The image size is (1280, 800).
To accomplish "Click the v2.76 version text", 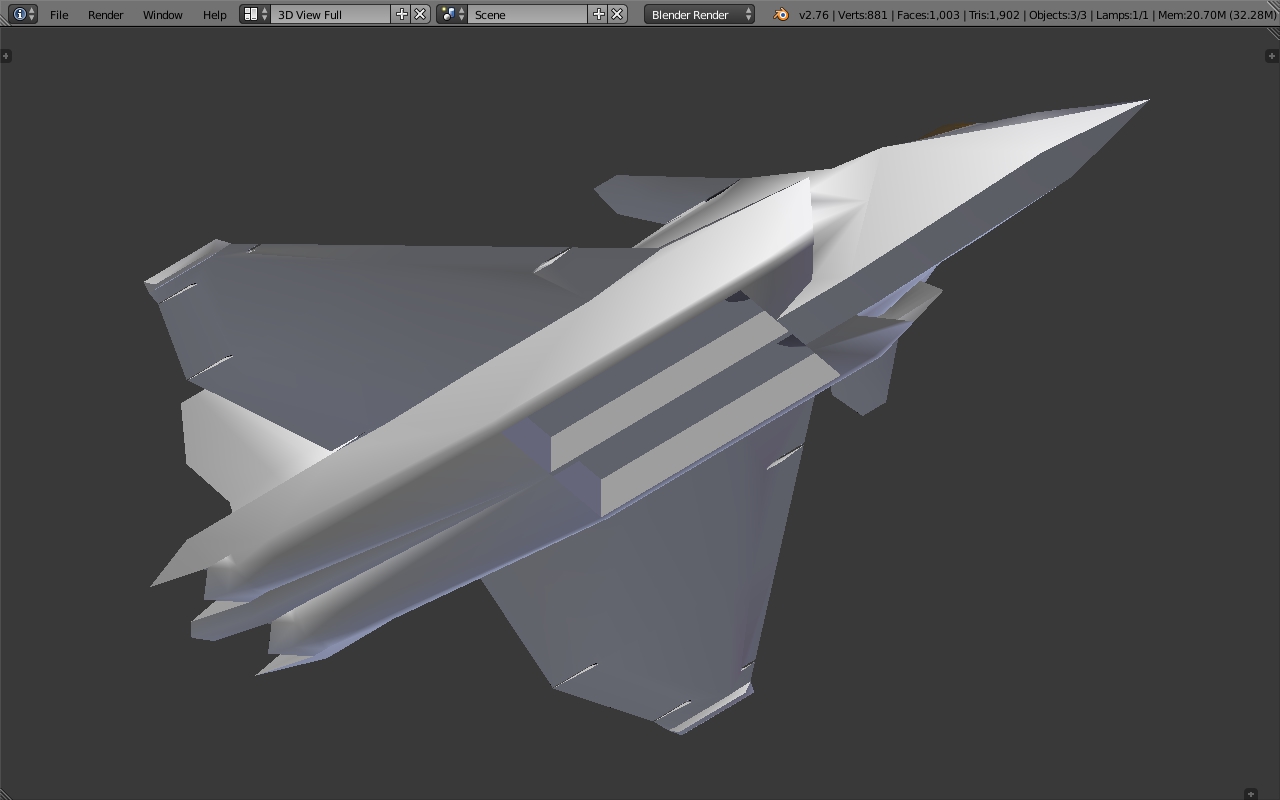I will pos(813,15).
